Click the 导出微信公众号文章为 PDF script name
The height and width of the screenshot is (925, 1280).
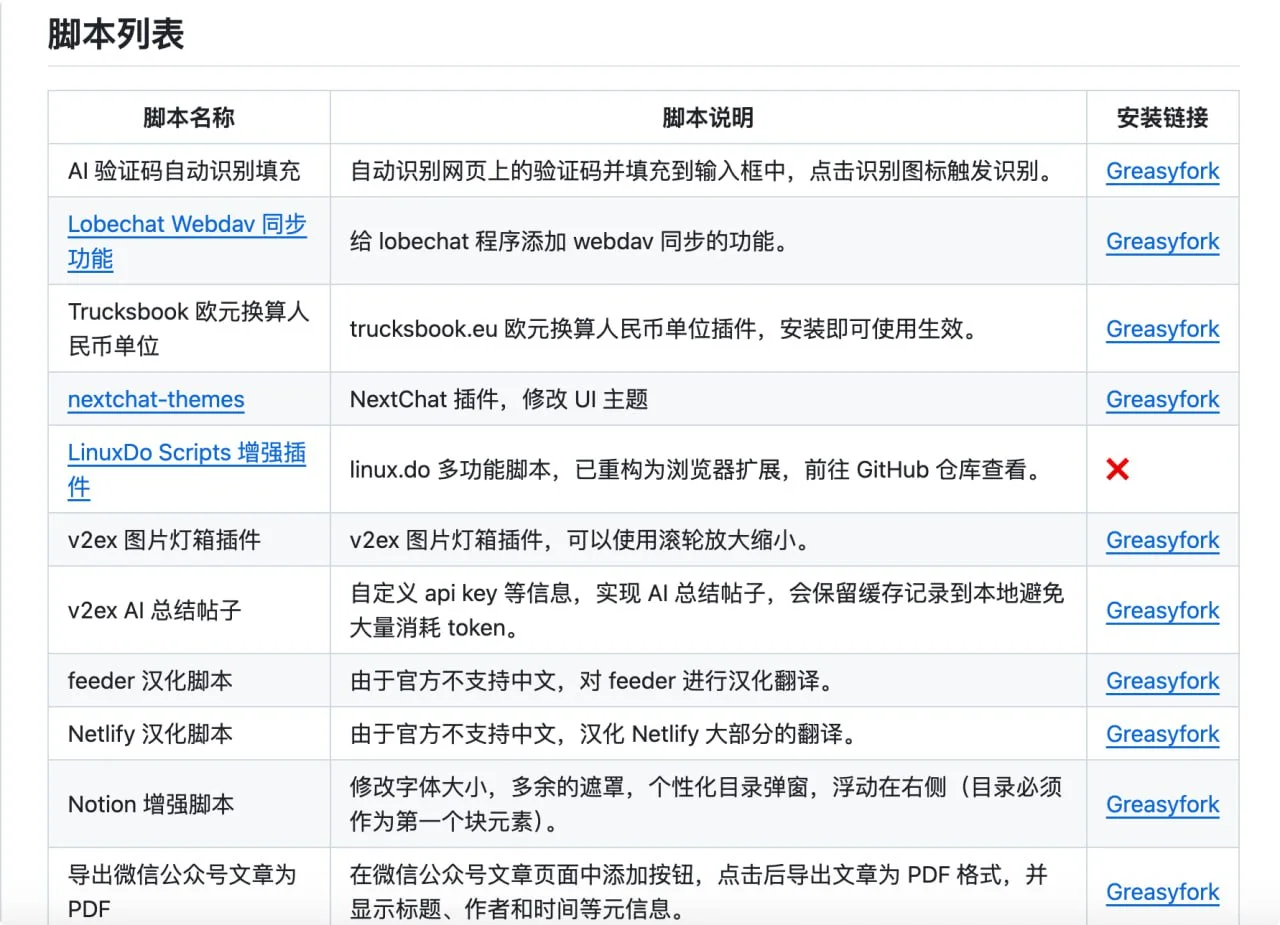pos(183,892)
